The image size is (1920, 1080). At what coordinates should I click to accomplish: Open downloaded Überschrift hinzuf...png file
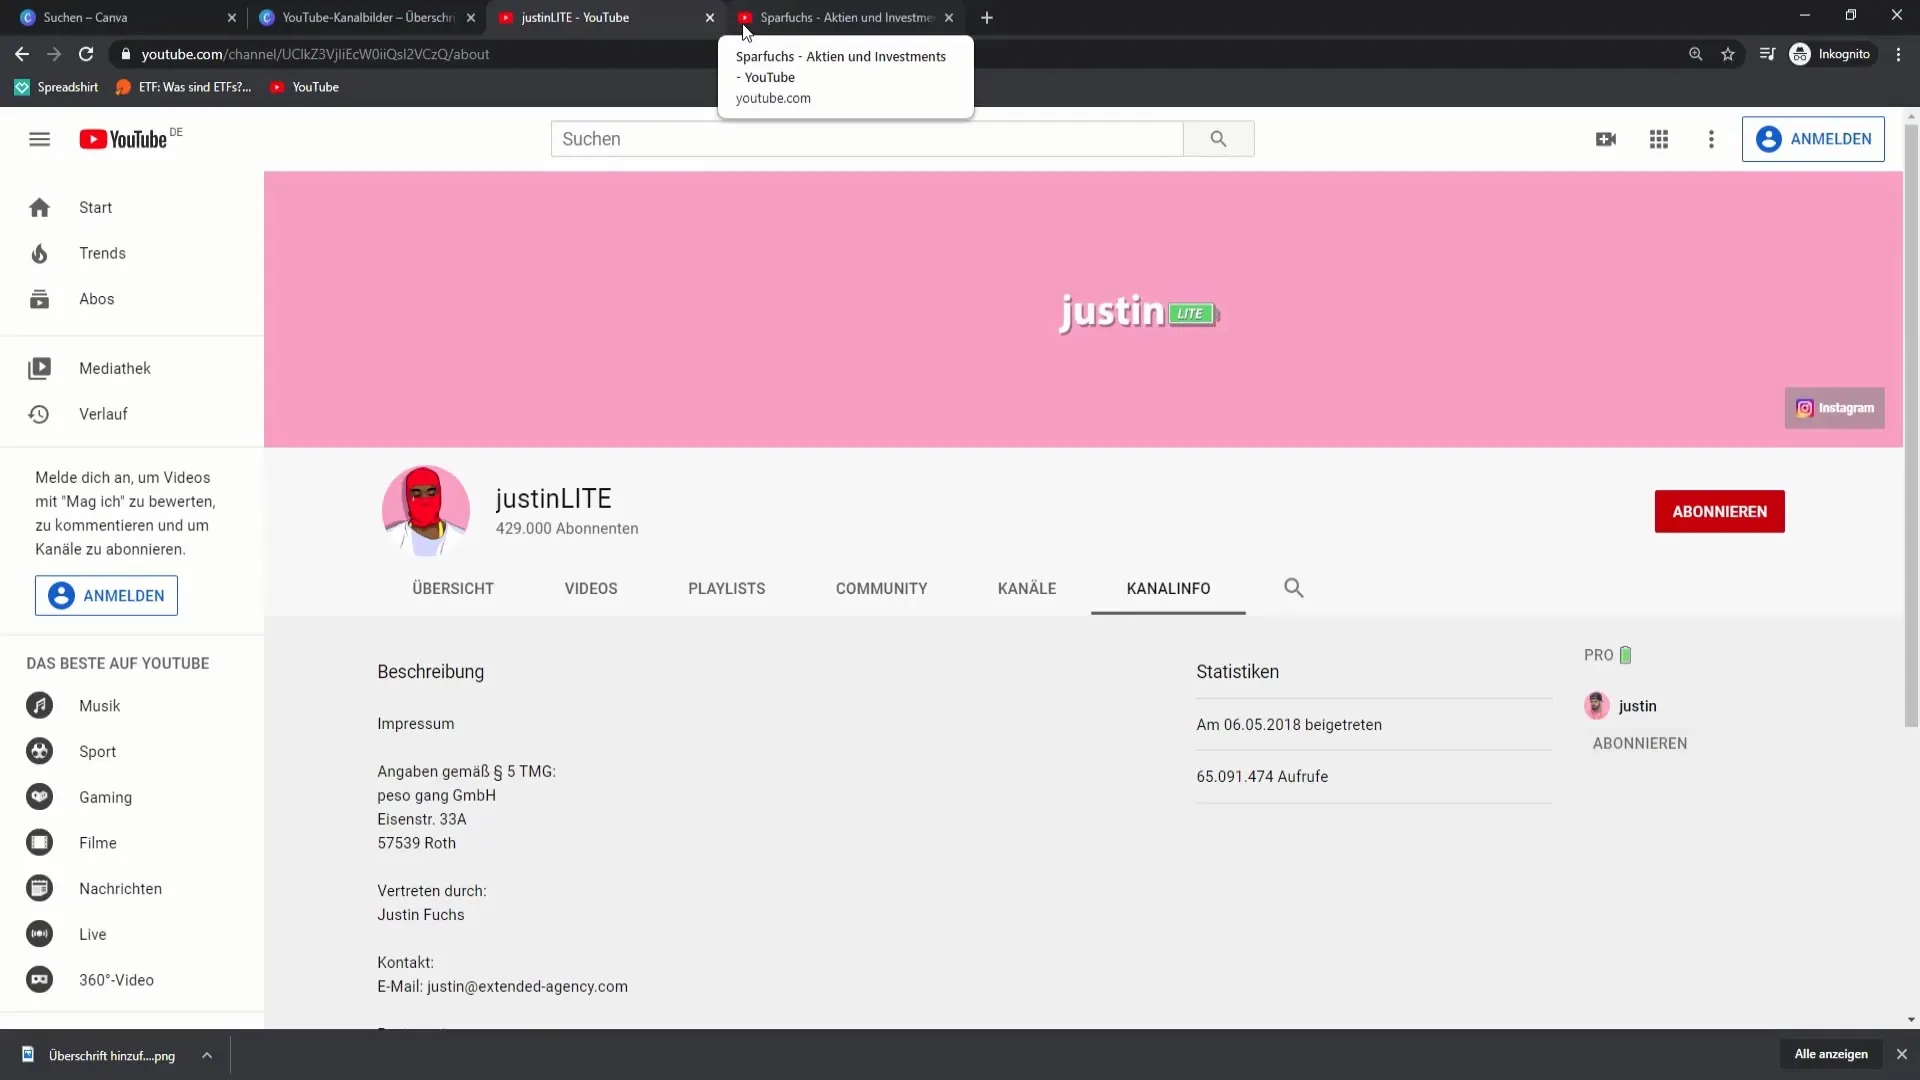coord(100,1055)
